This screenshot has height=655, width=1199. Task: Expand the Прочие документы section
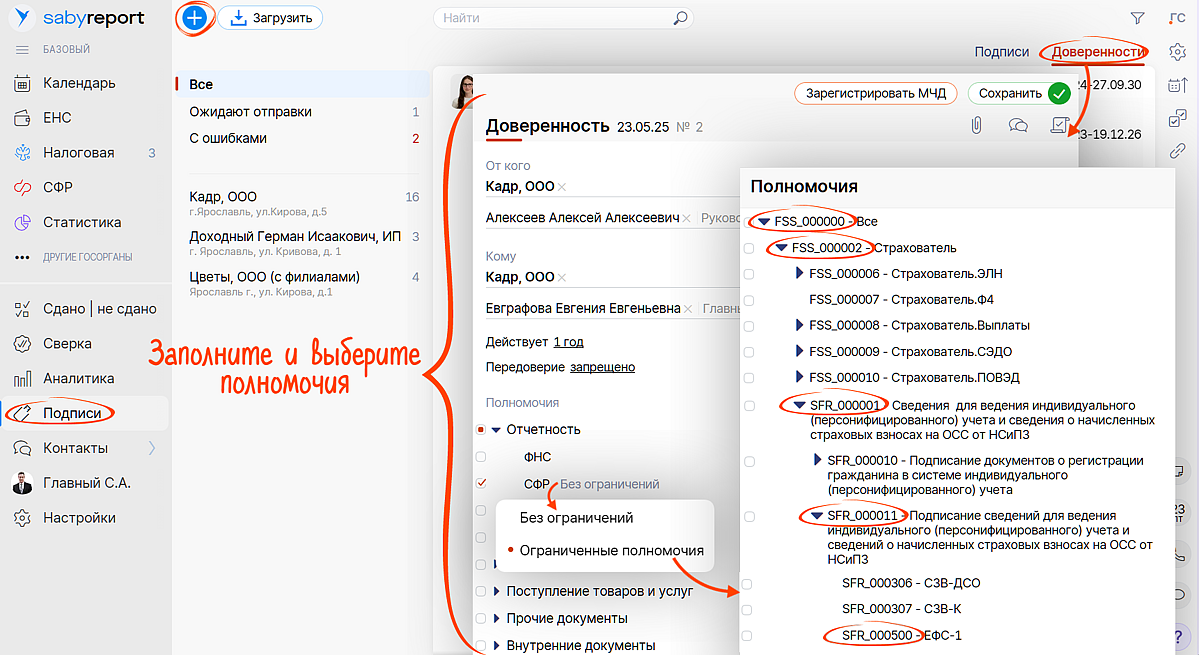coord(496,618)
